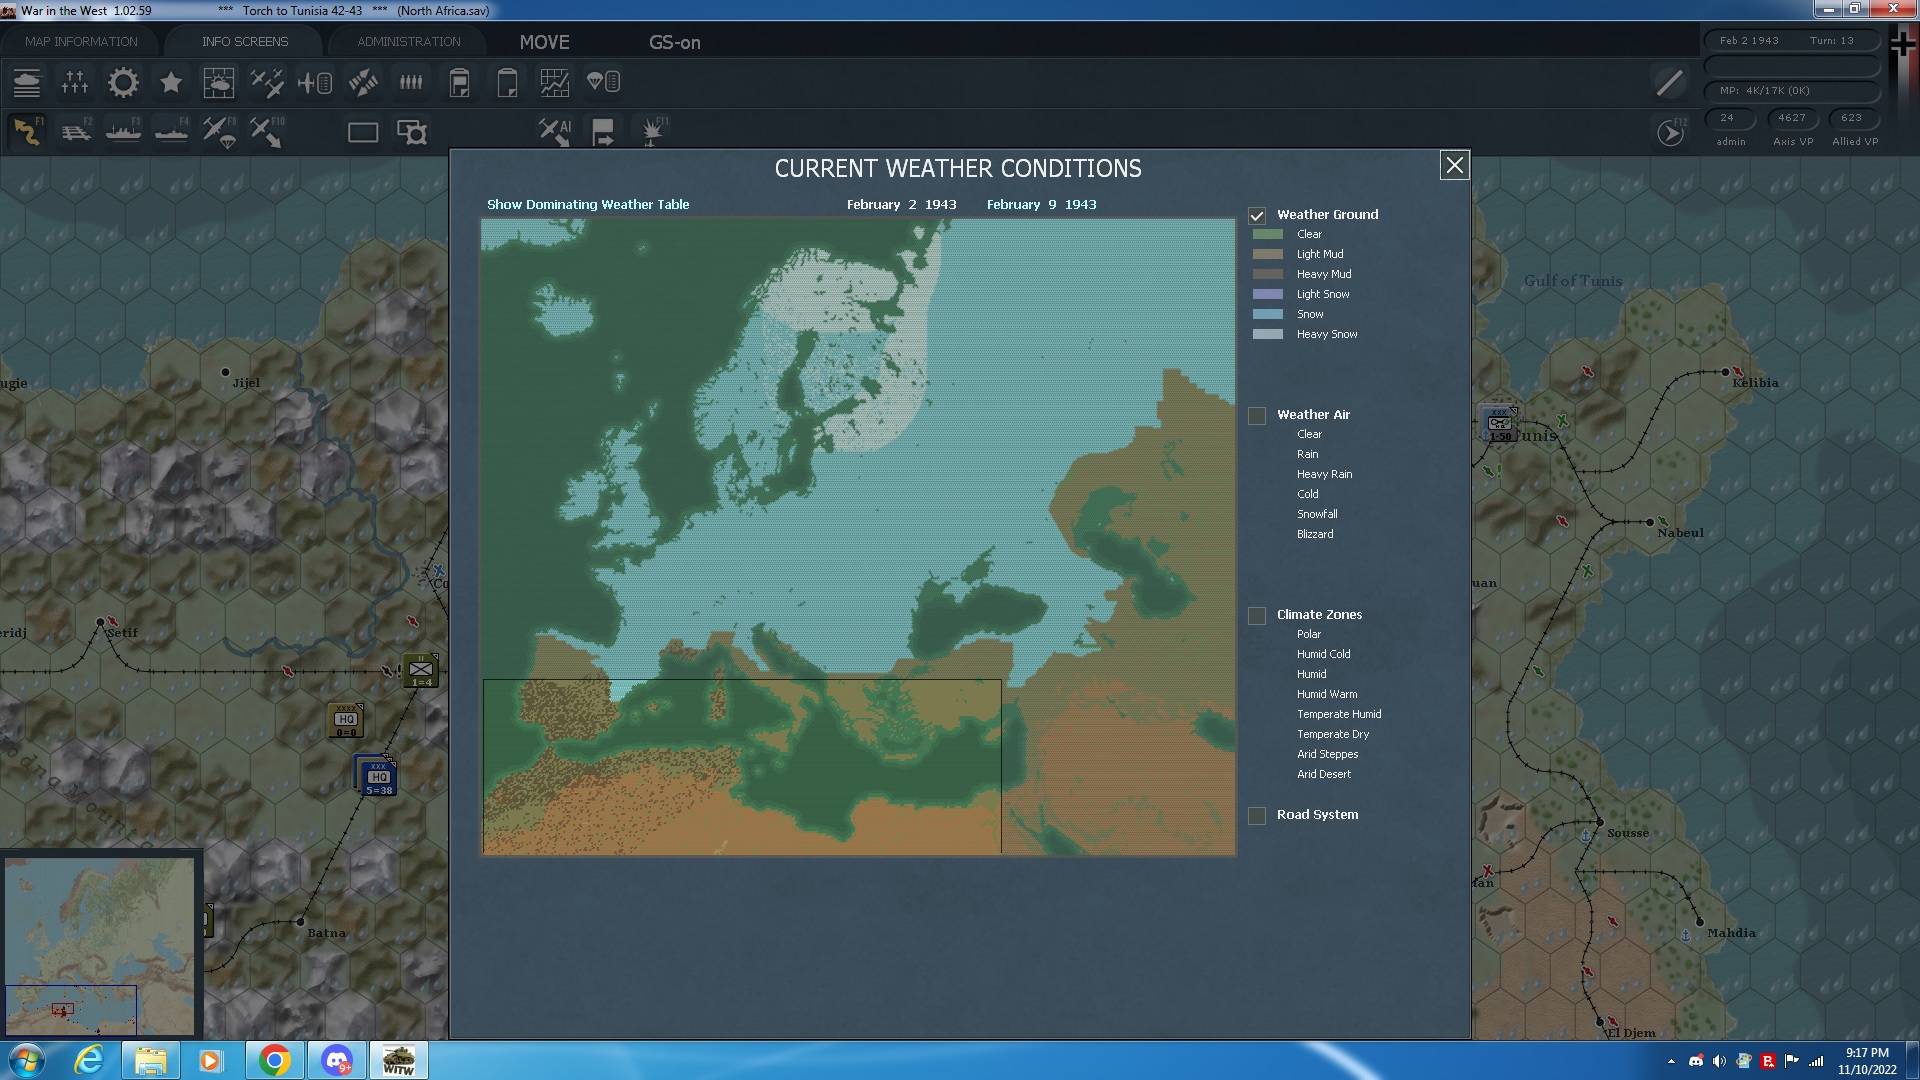Image resolution: width=1920 pixels, height=1080 pixels.
Task: Open the Info Screens tab
Action: [x=245, y=42]
